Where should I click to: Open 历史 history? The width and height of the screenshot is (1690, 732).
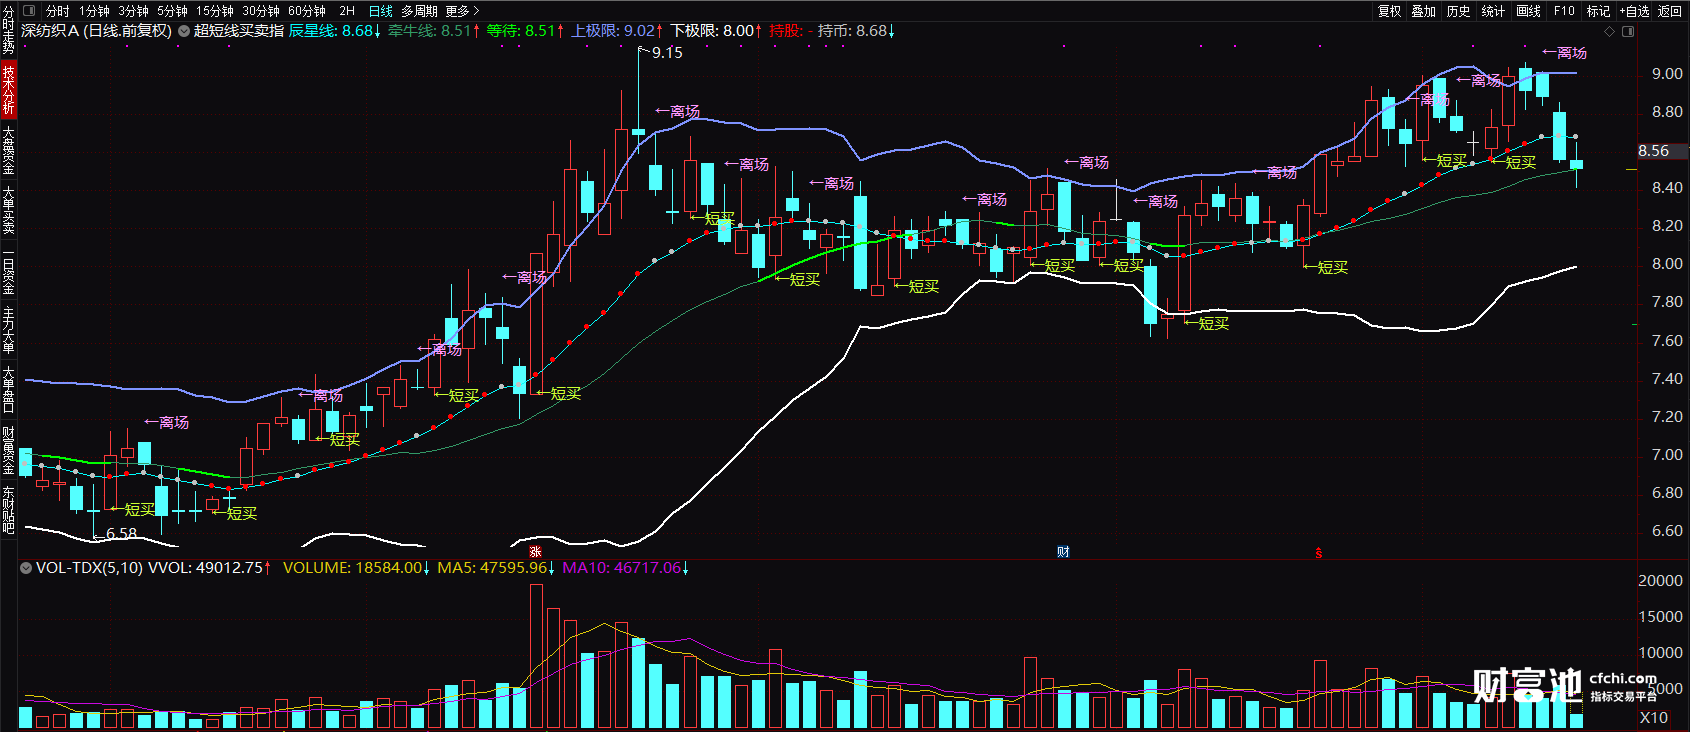(x=1459, y=11)
